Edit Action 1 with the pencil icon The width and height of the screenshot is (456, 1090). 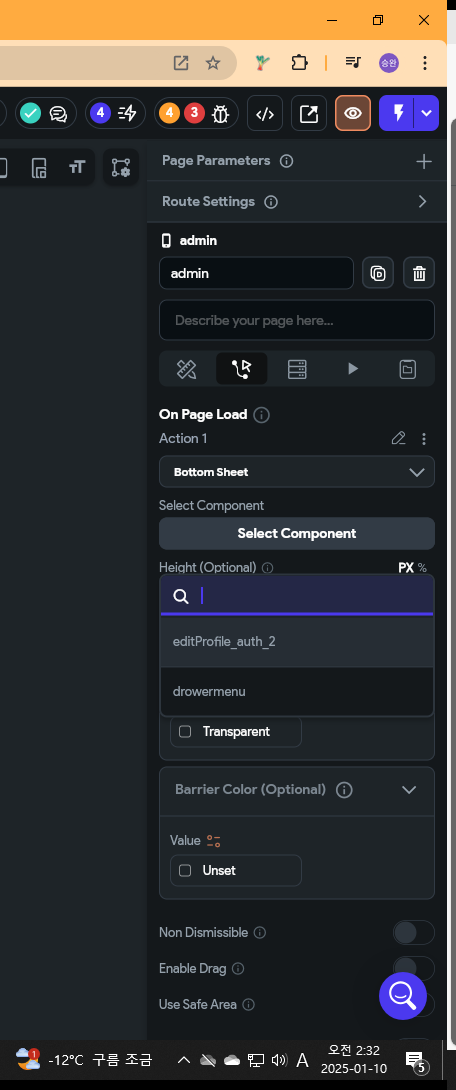[x=398, y=438]
